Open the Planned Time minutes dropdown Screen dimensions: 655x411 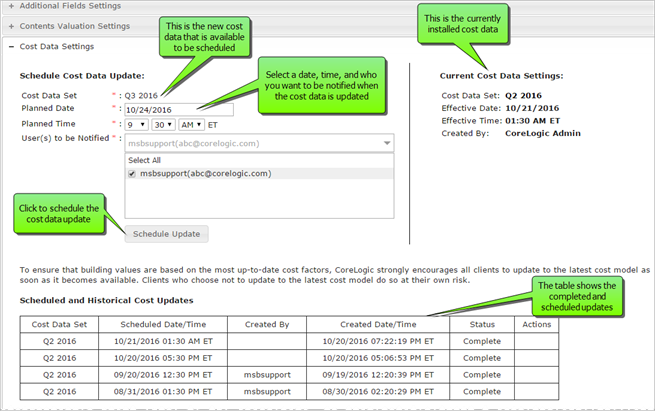click(x=164, y=126)
